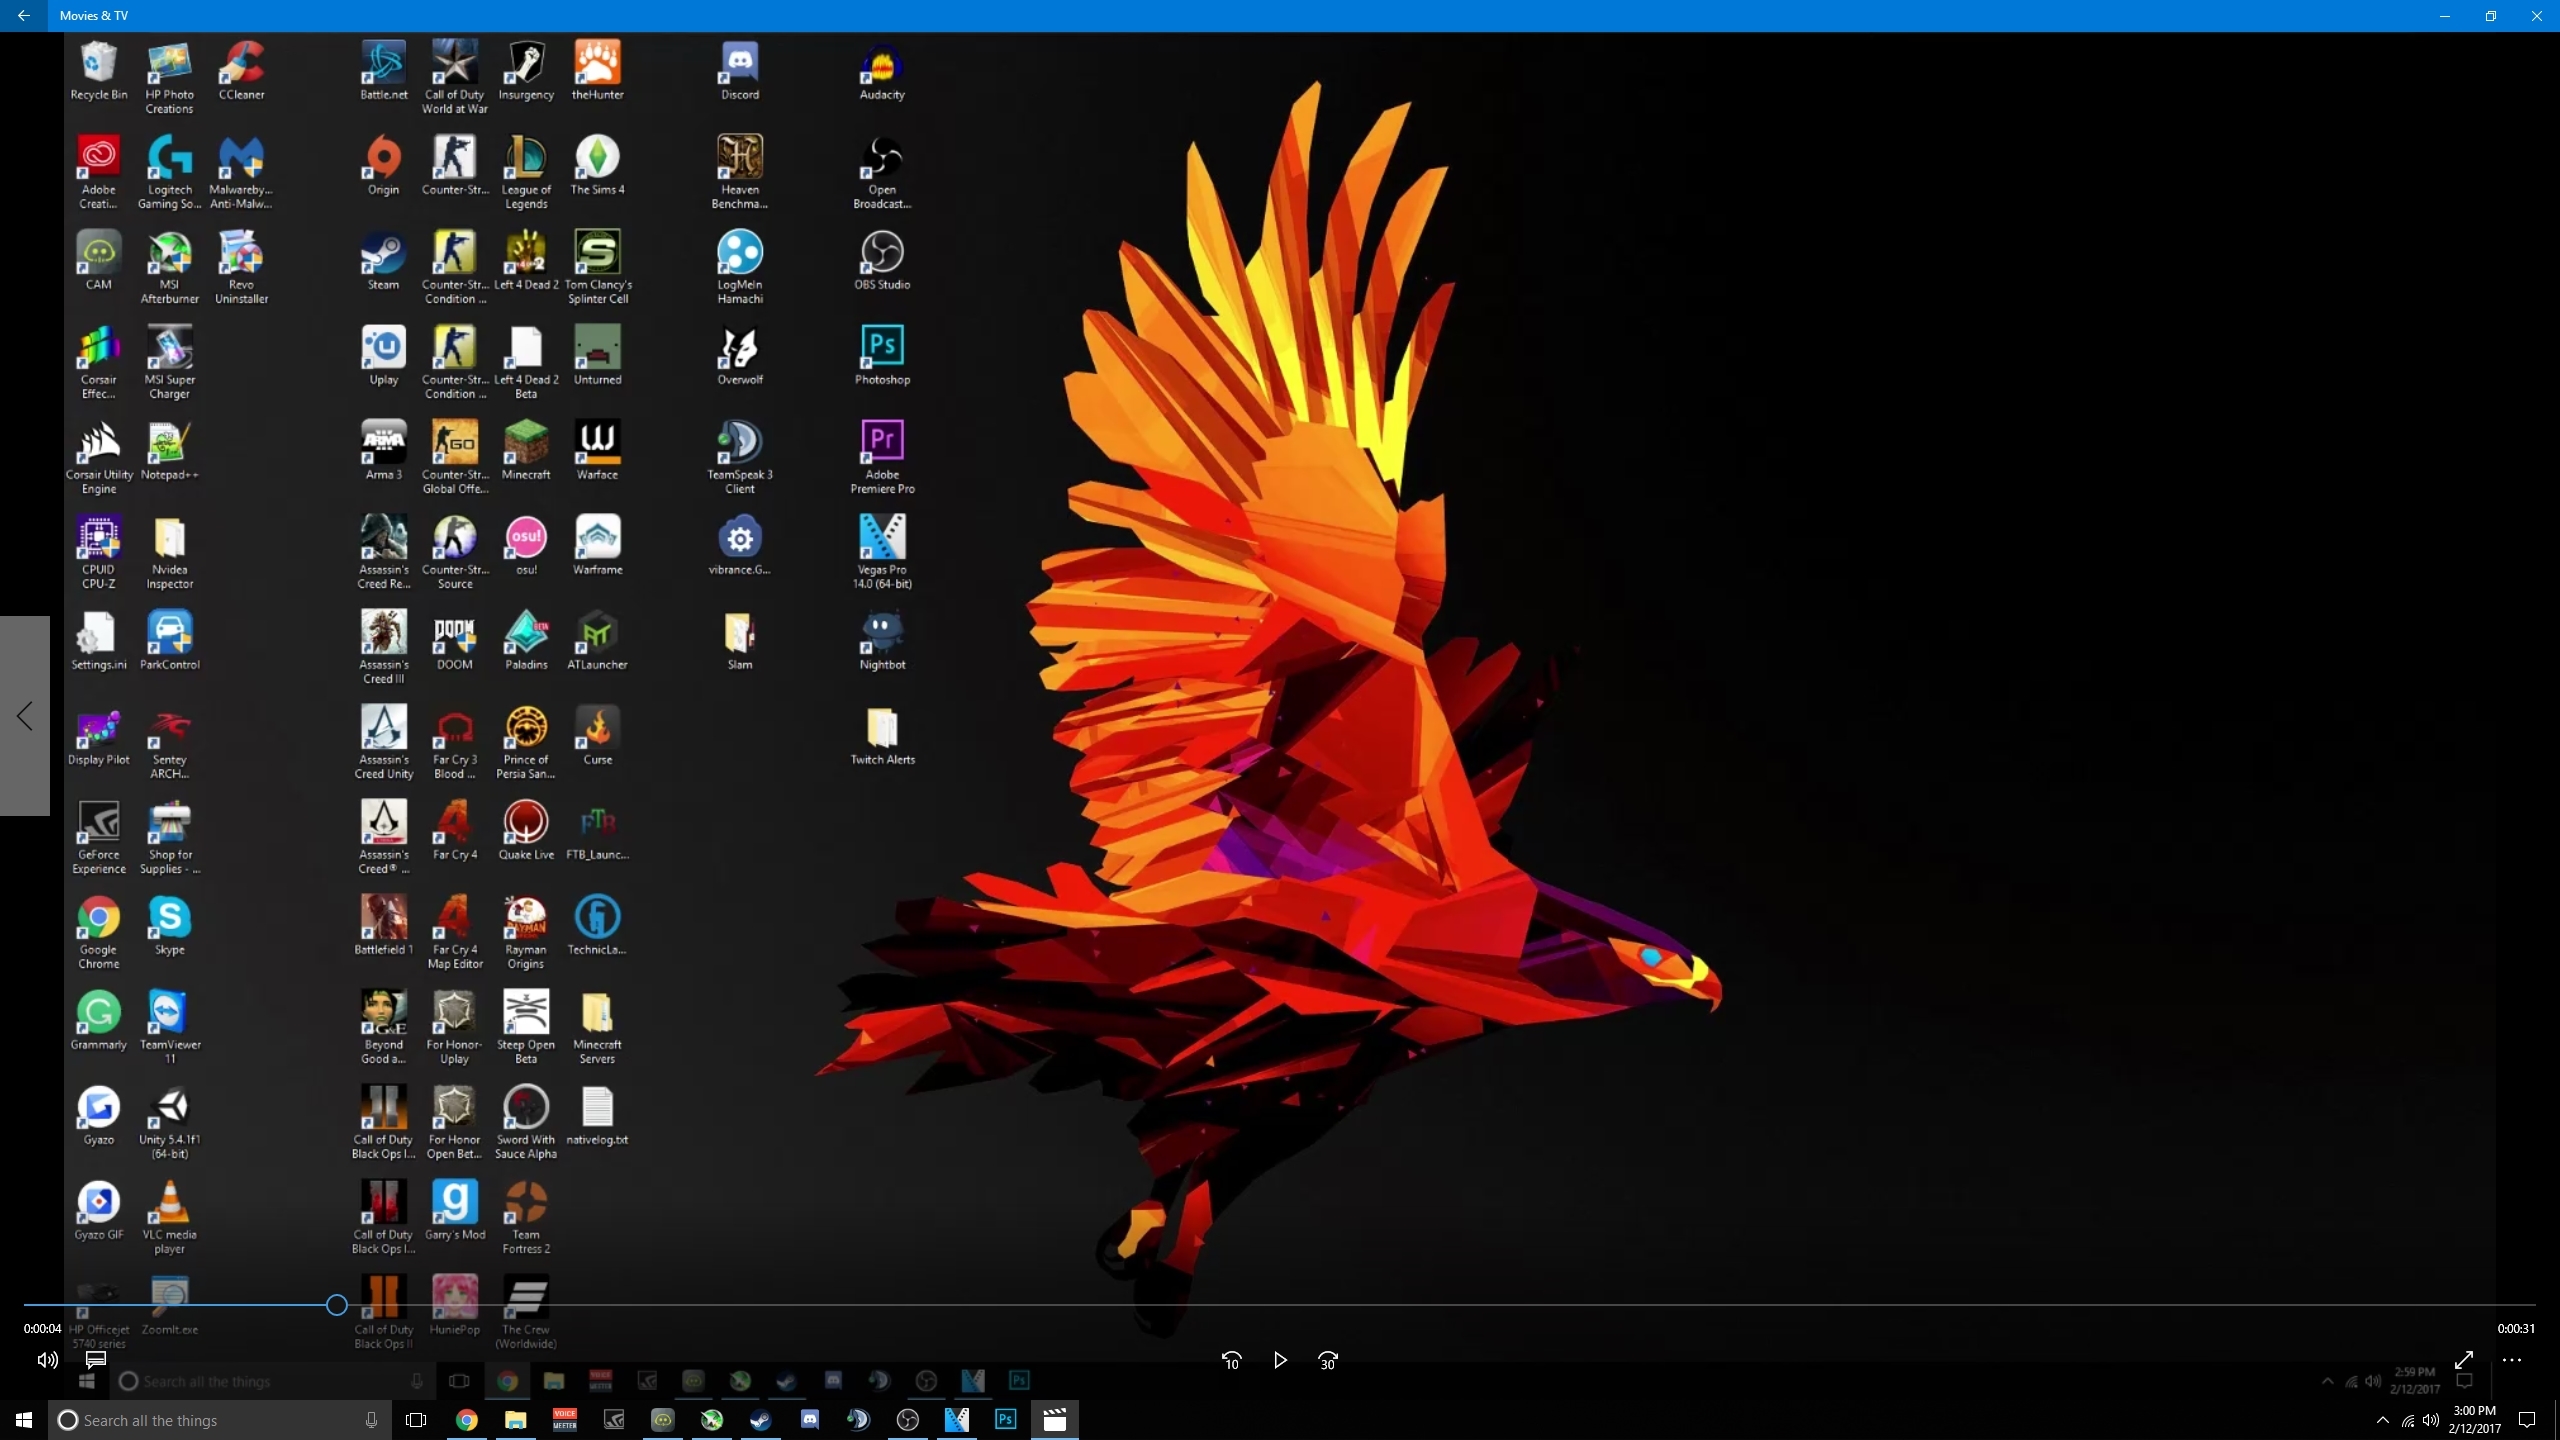Screen dimensions: 2560x1440
Task: Click the seek bar position handle
Action: pos(337,1305)
